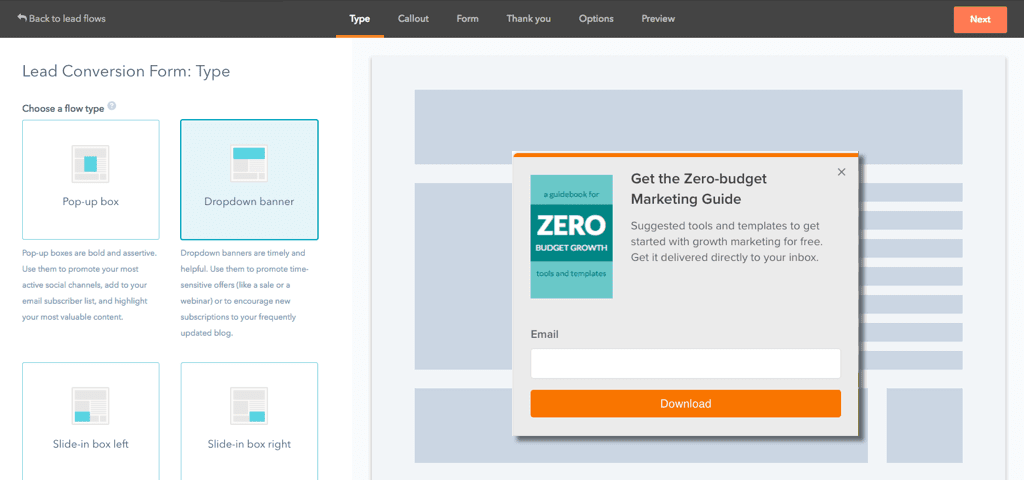The width and height of the screenshot is (1024, 480).
Task: Click the 'Lead Conversion Form: Type' heading
Action: point(126,71)
